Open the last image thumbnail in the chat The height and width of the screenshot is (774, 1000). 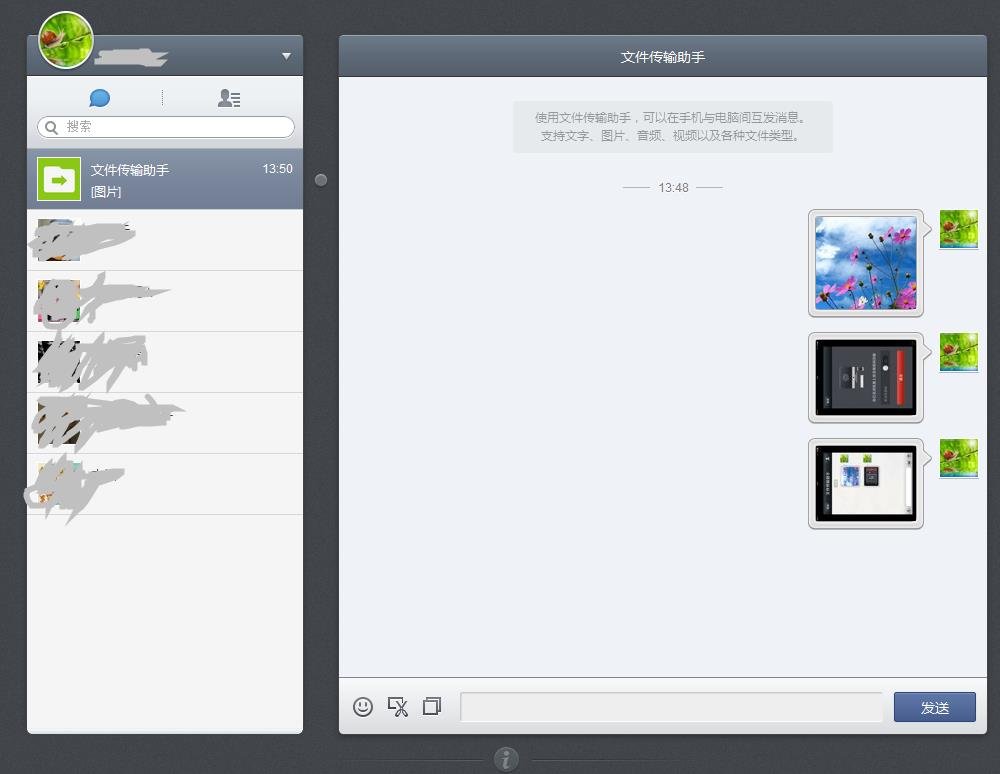(x=865, y=483)
